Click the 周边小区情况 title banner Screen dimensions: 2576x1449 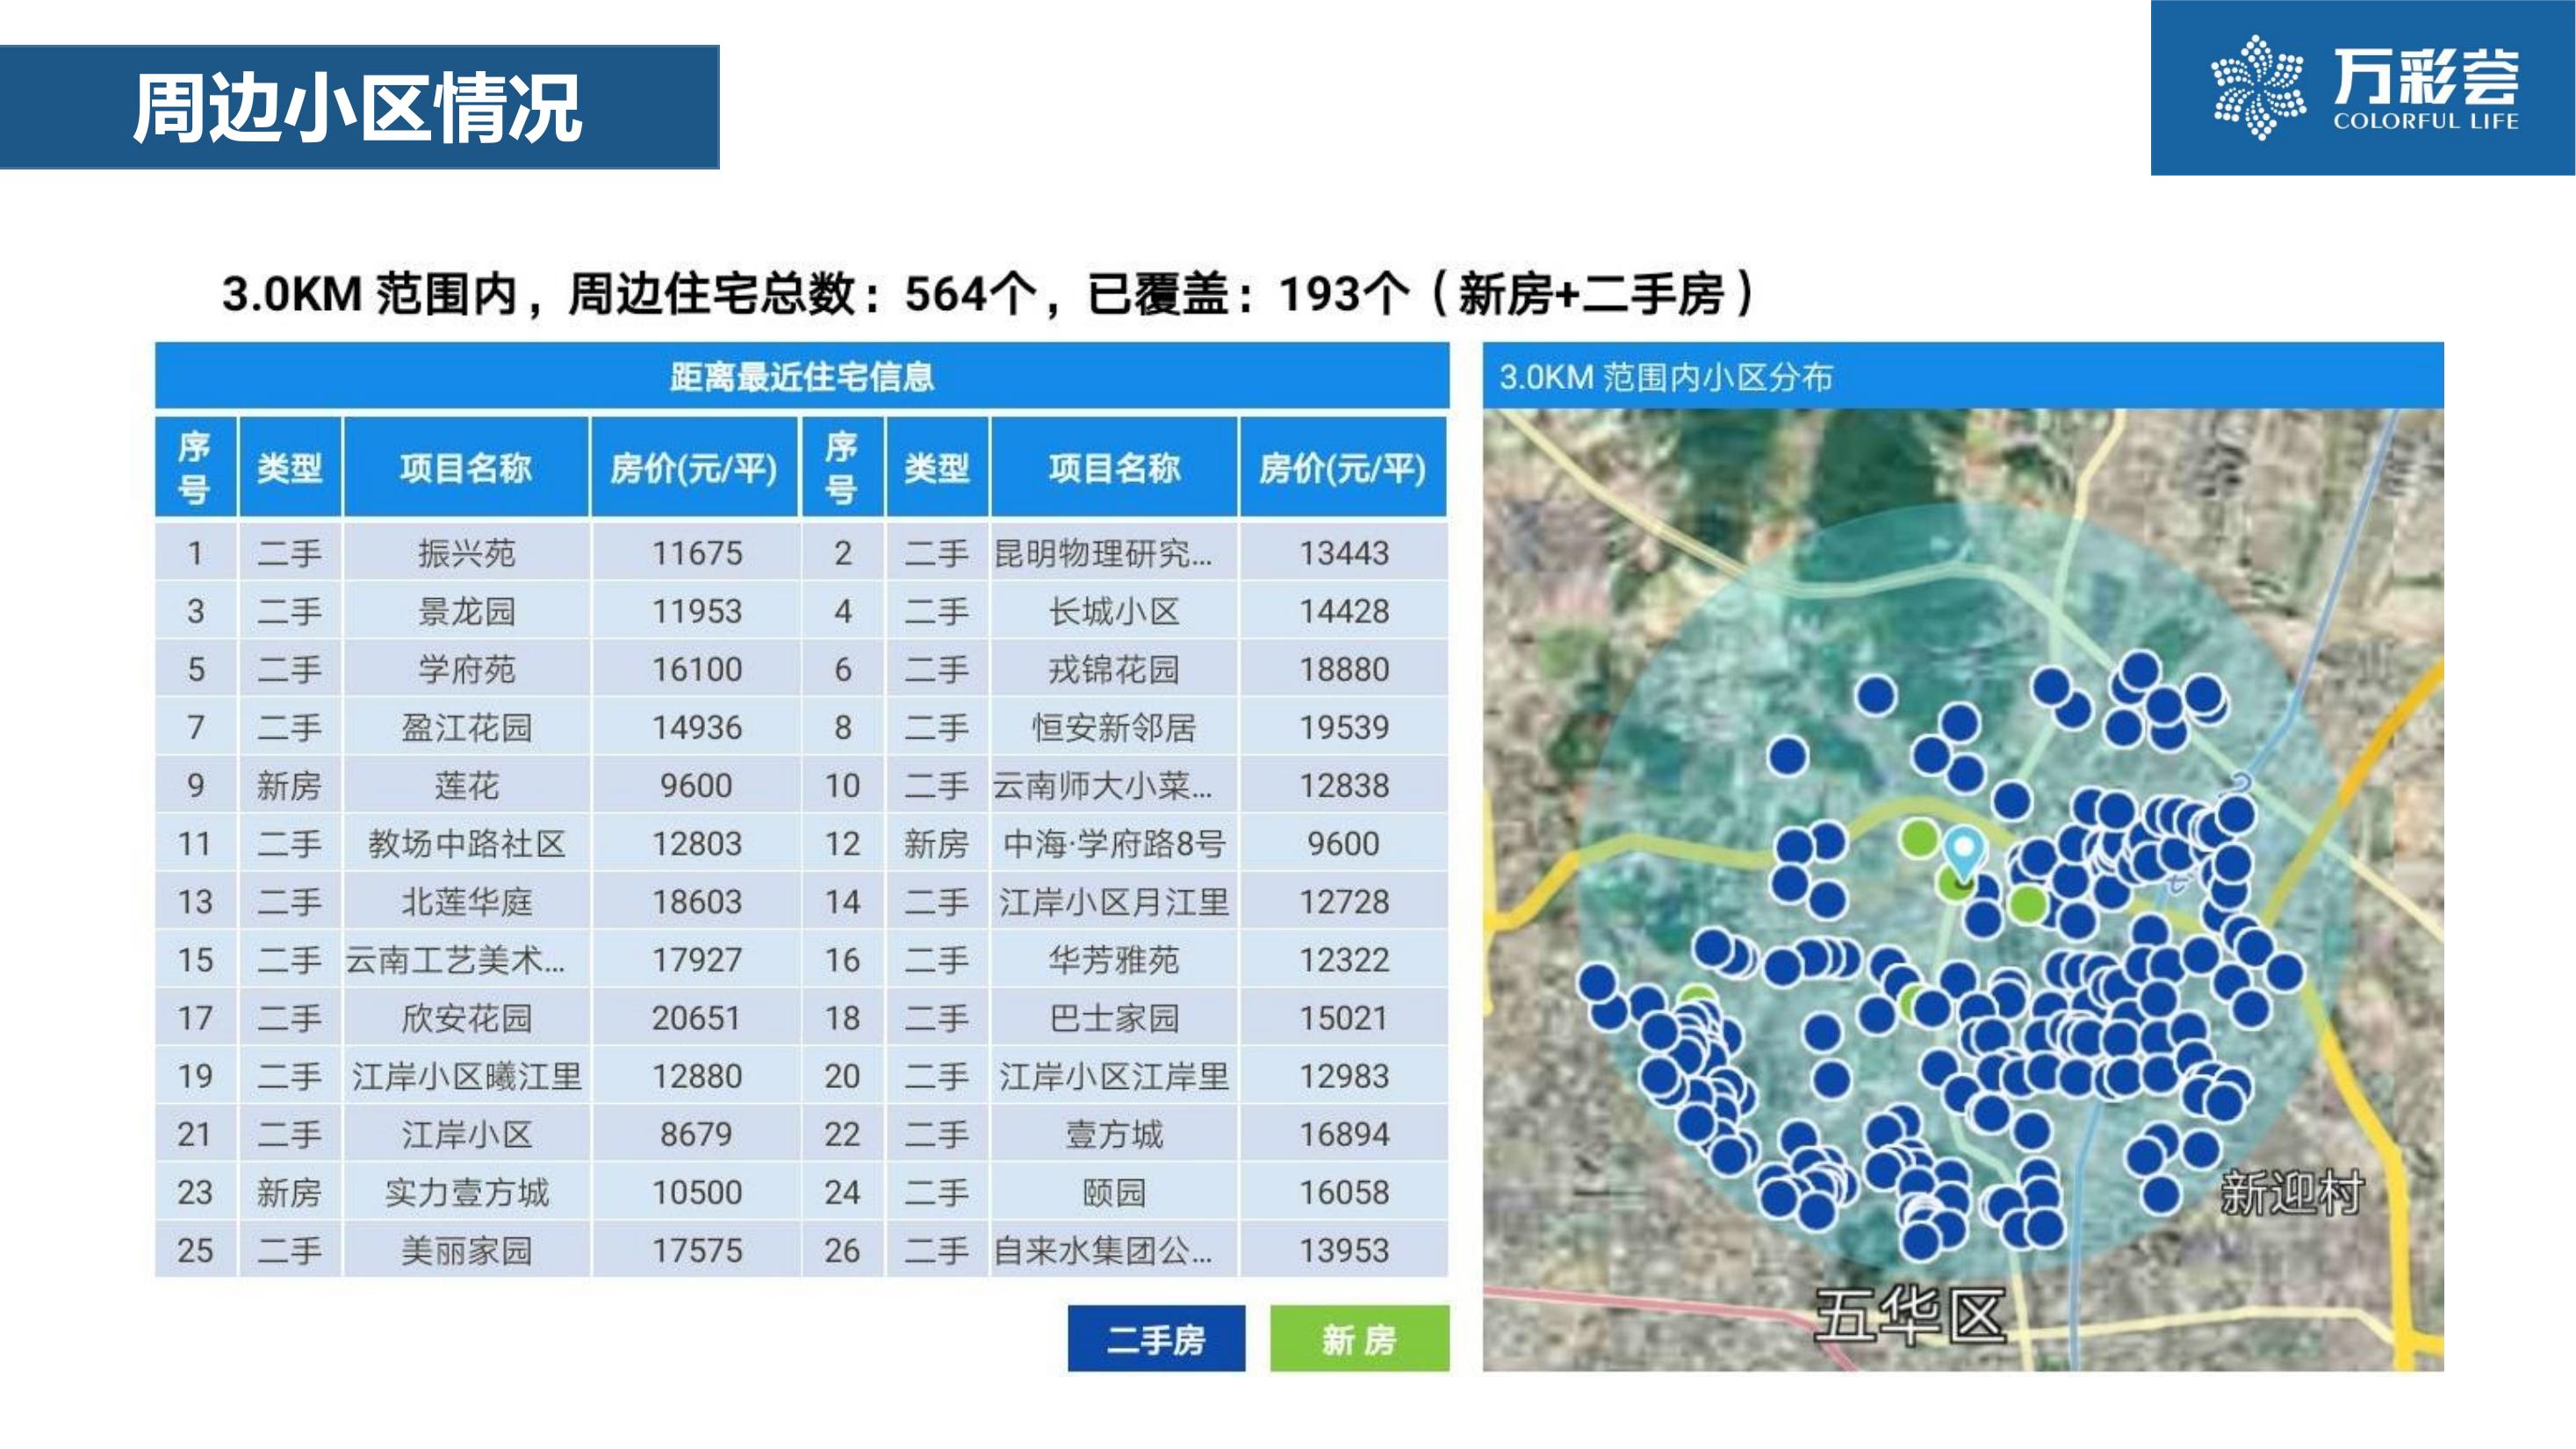pyautogui.click(x=359, y=107)
